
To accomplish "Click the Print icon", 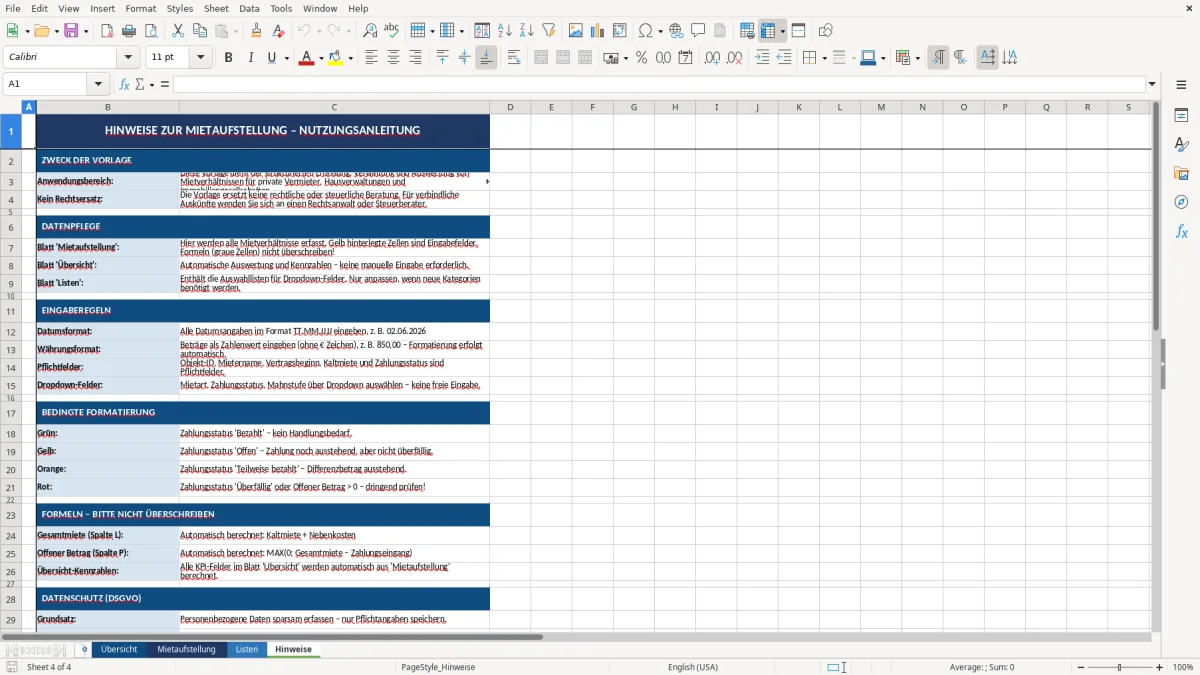I will [x=129, y=31].
